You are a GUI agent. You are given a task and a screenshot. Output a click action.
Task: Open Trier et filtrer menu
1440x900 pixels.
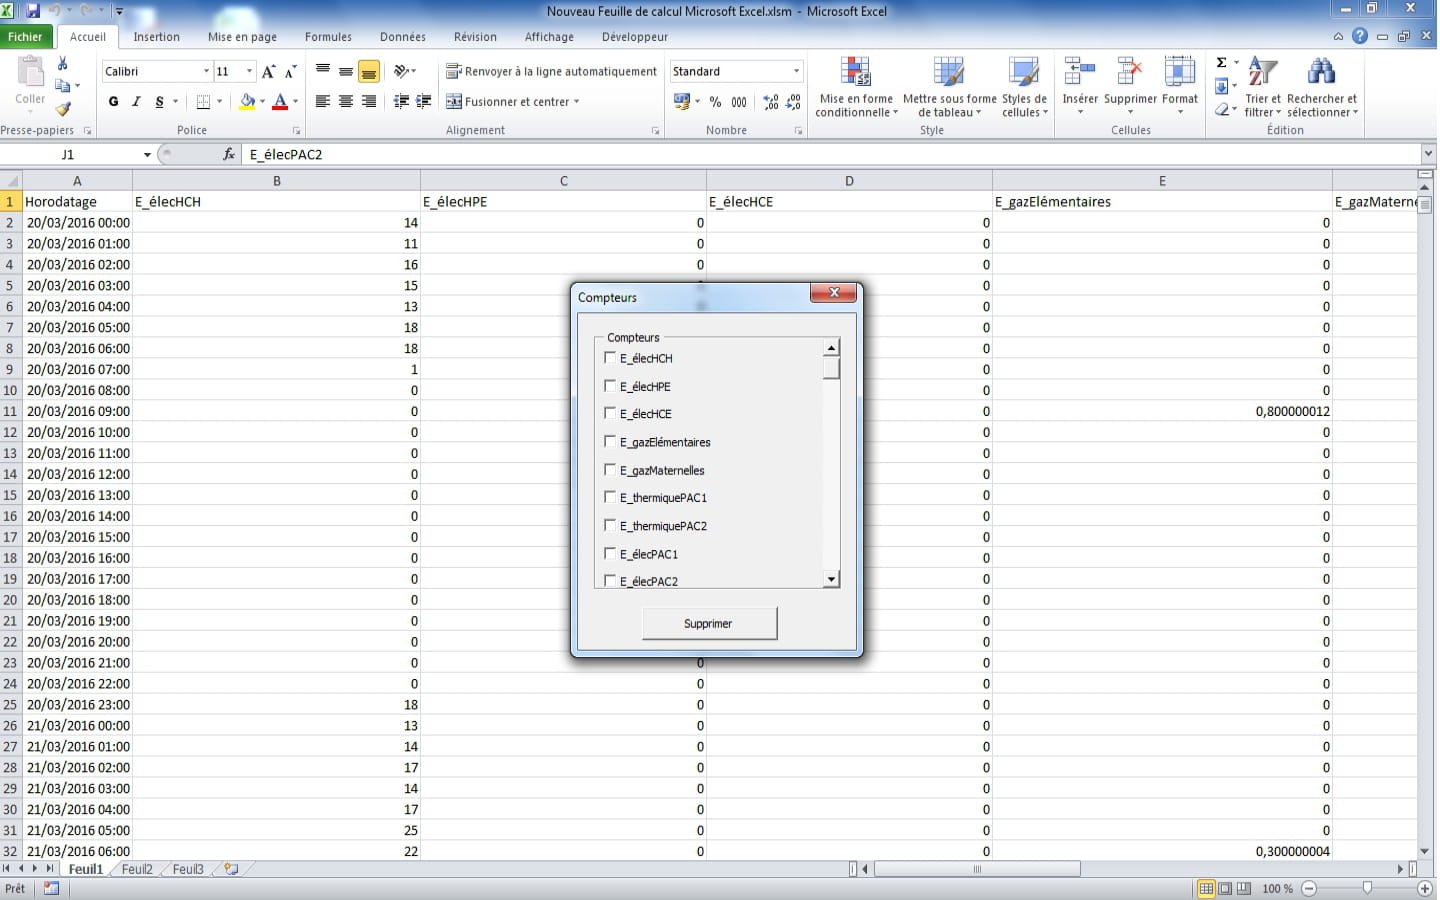[1263, 87]
